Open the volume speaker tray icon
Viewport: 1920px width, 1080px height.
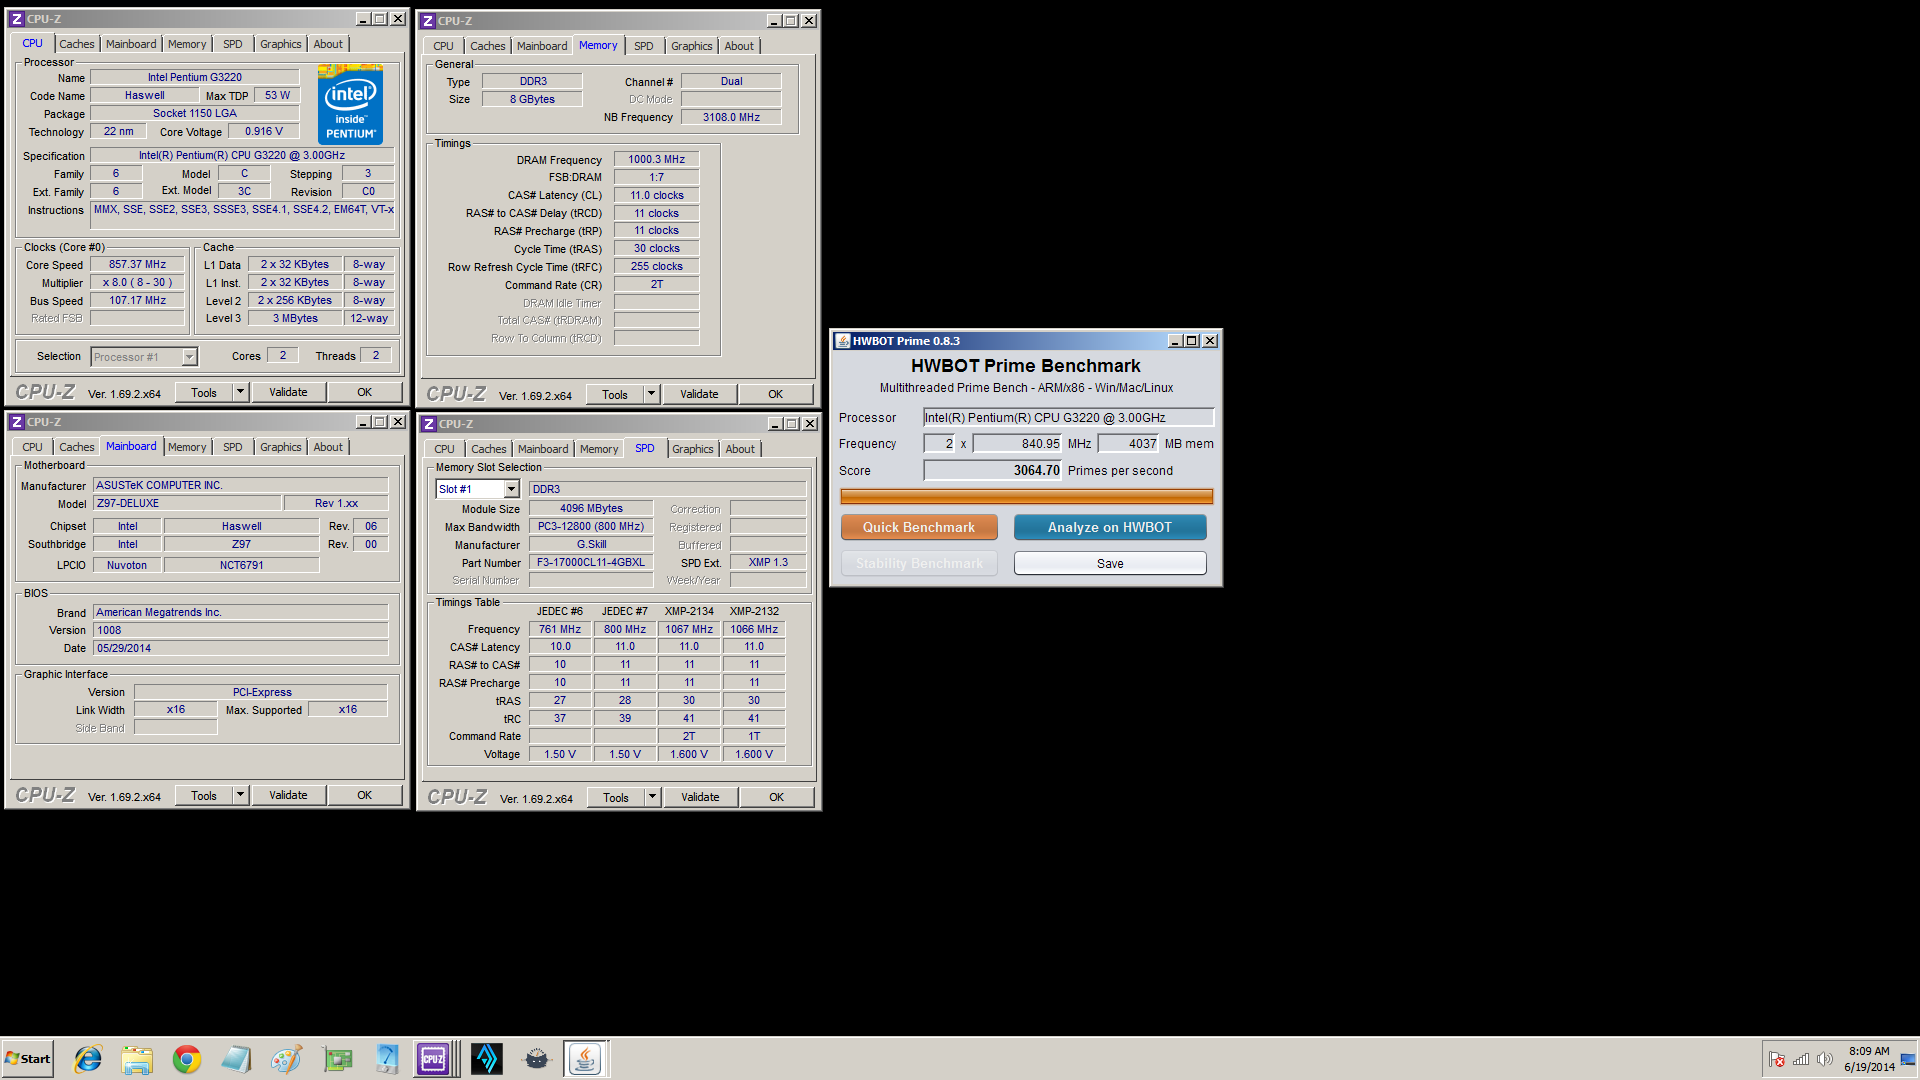[1824, 1059]
